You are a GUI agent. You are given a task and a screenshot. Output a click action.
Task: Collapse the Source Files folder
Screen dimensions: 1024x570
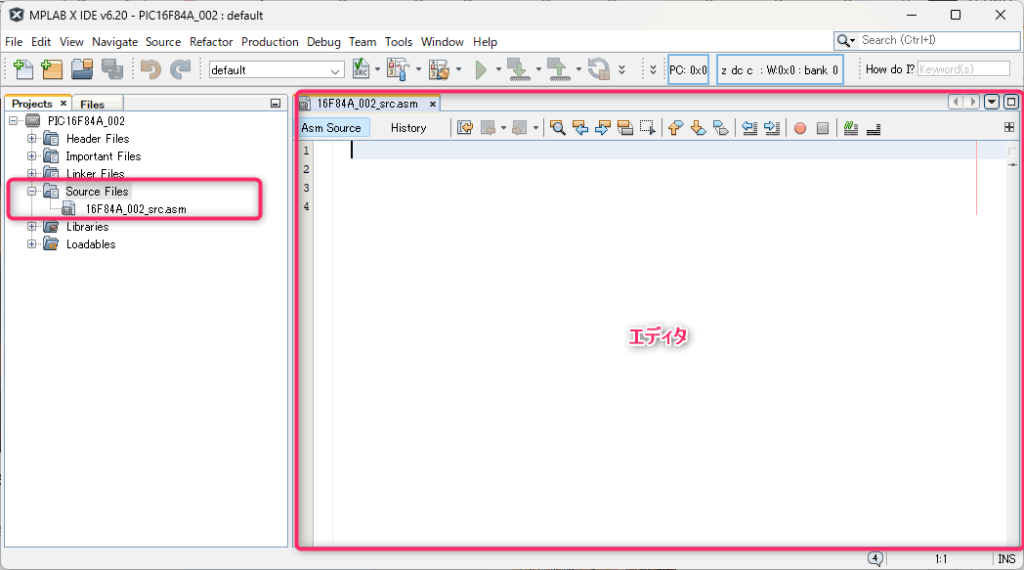pos(31,191)
